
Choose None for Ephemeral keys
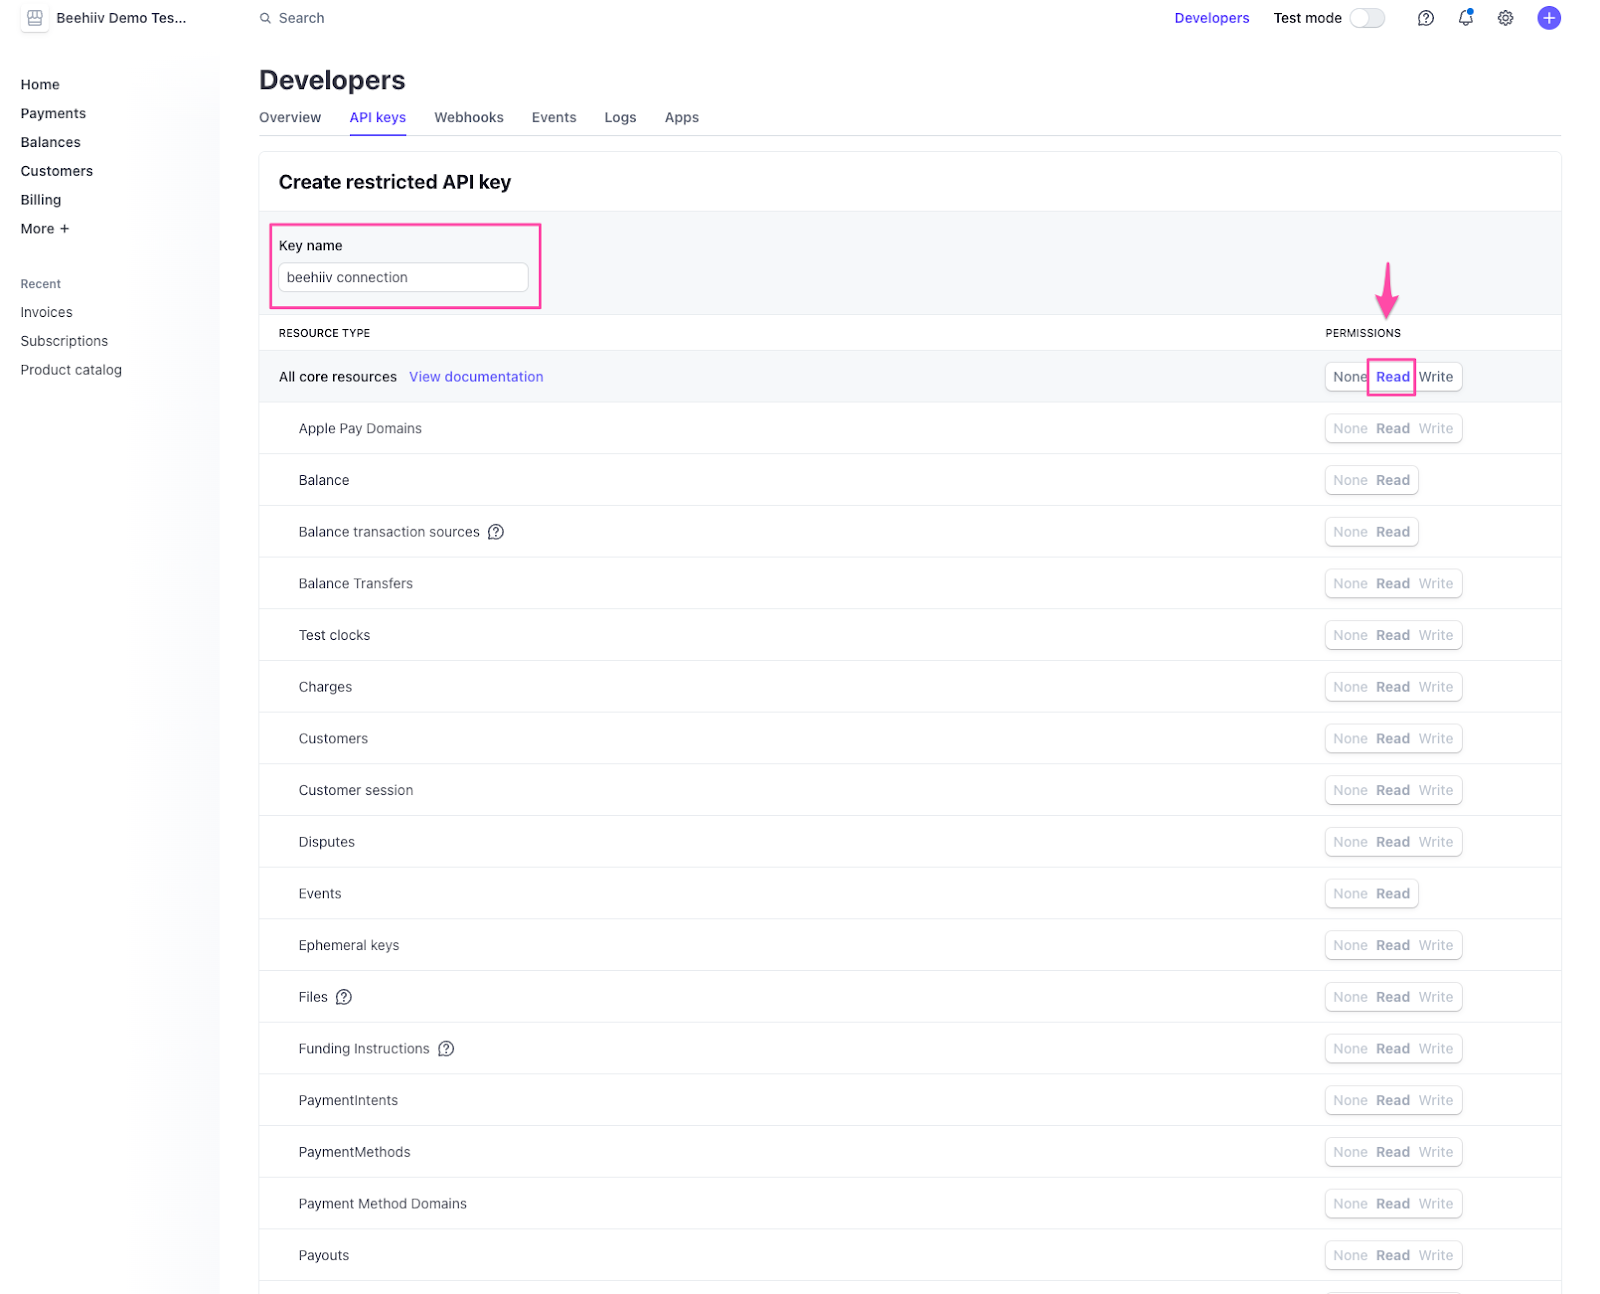coord(1349,946)
